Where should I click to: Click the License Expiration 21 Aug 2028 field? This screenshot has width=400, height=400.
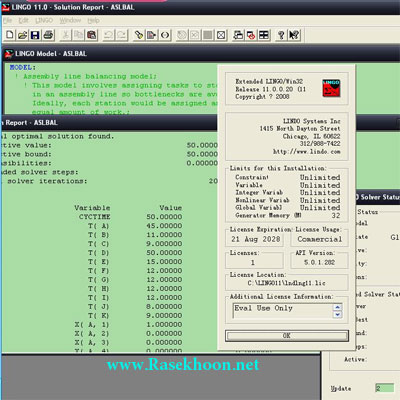(255, 239)
